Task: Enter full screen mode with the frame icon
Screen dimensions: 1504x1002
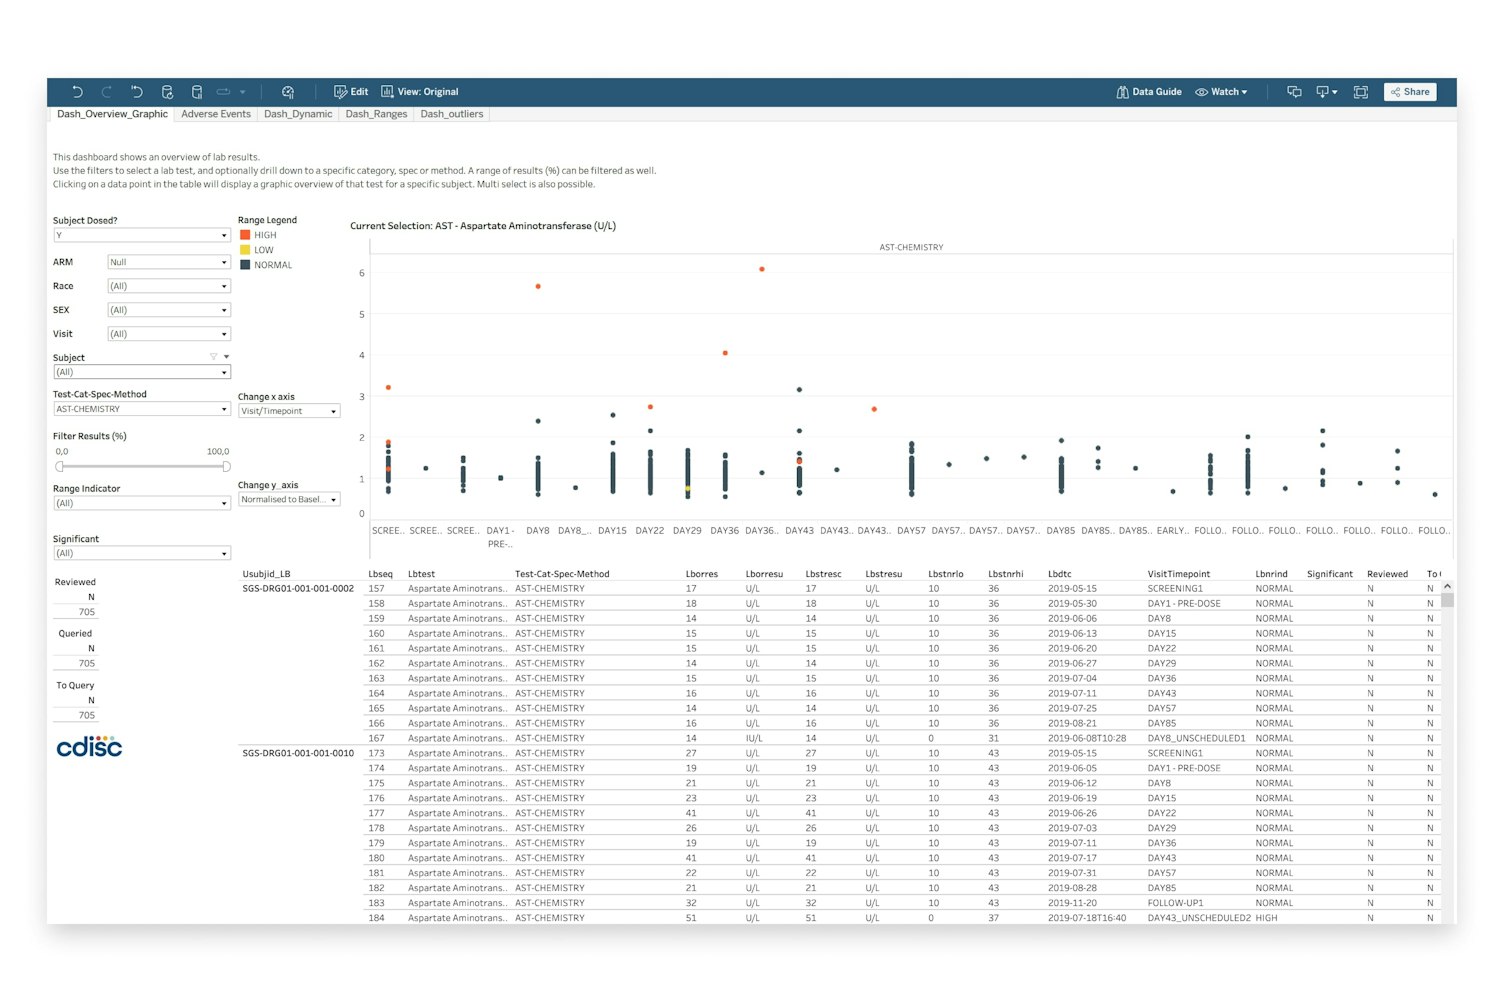Action: pyautogui.click(x=1360, y=92)
